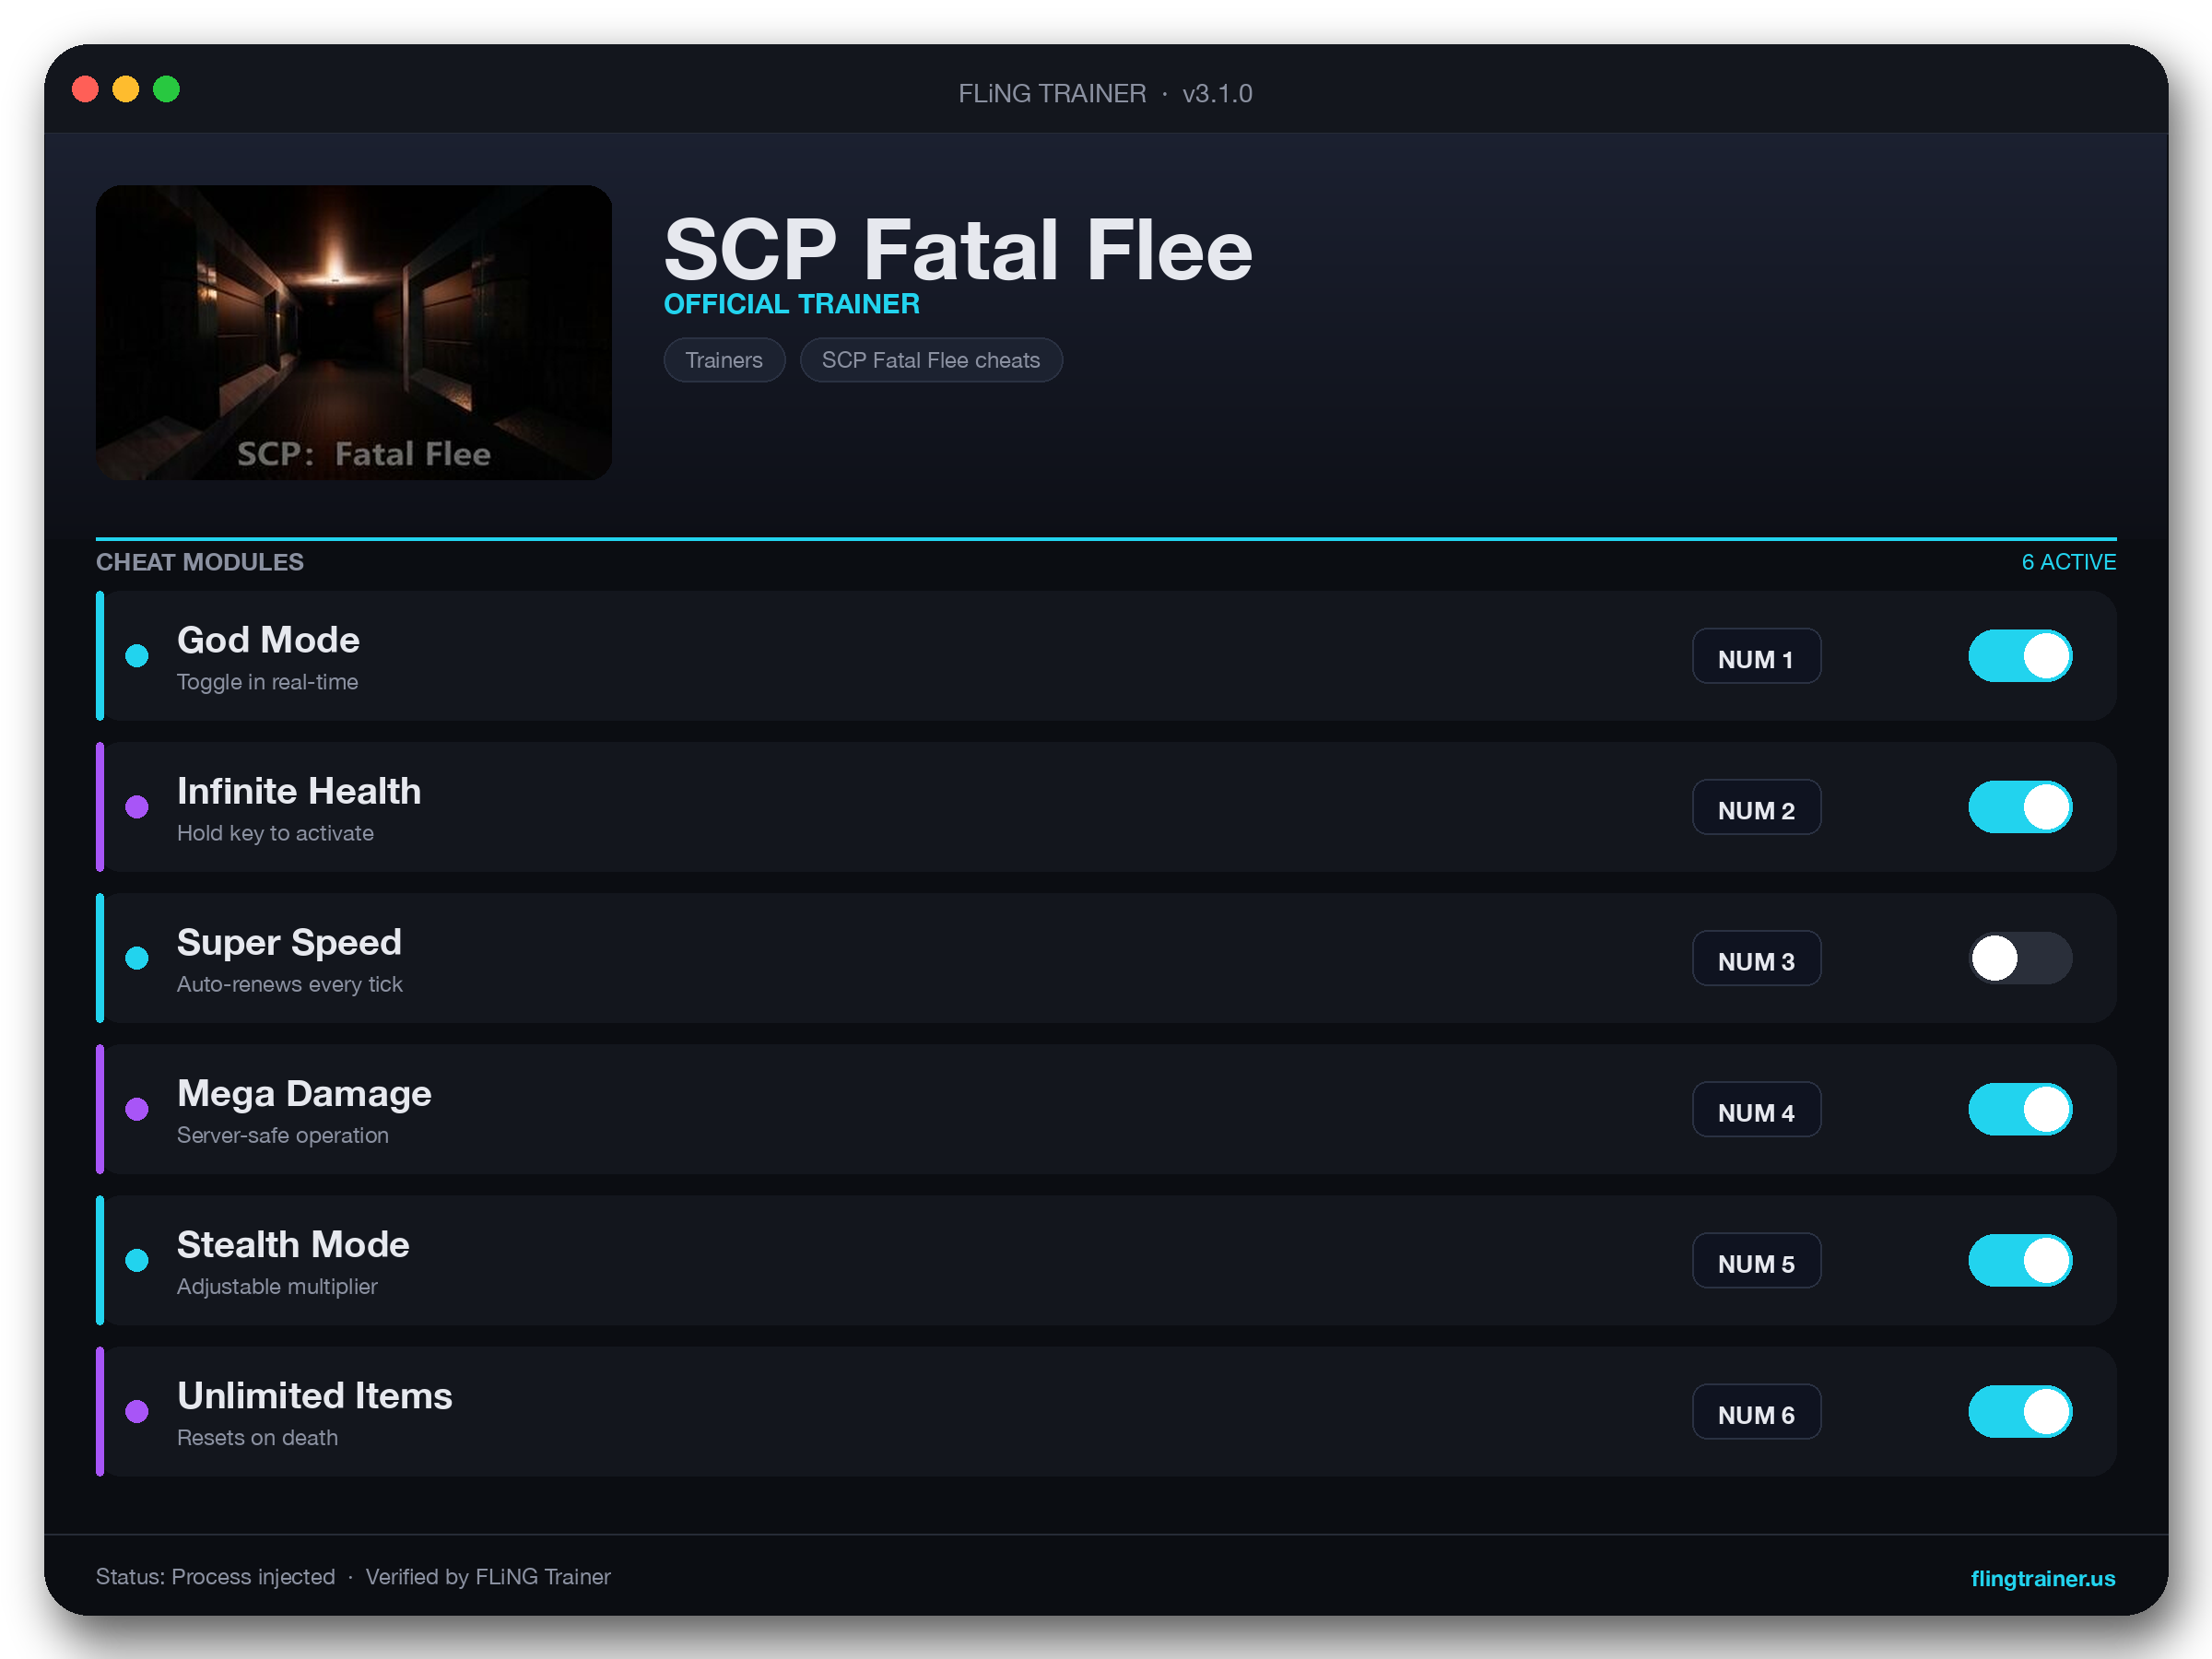Select the NUM 3 hotkey badge
2212x1659 pixels.
click(1756, 958)
